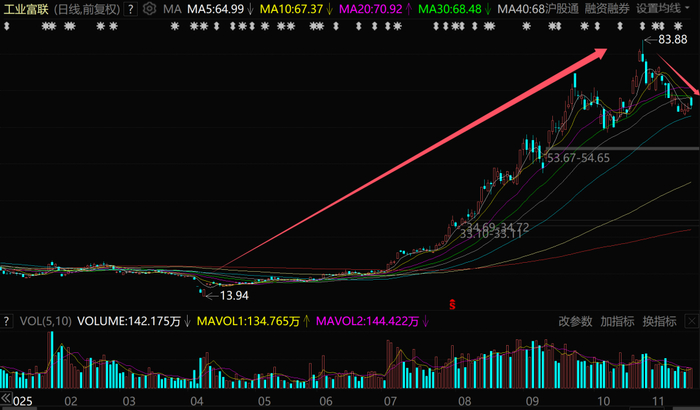The width and height of the screenshot is (700, 410).
Task: Click the 改参数 button
Action: pyautogui.click(x=575, y=321)
